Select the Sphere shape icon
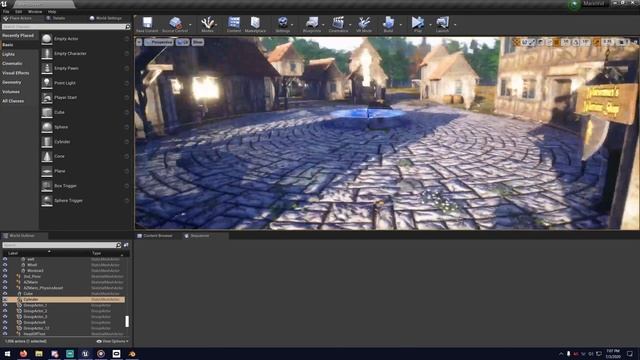 tap(47, 127)
